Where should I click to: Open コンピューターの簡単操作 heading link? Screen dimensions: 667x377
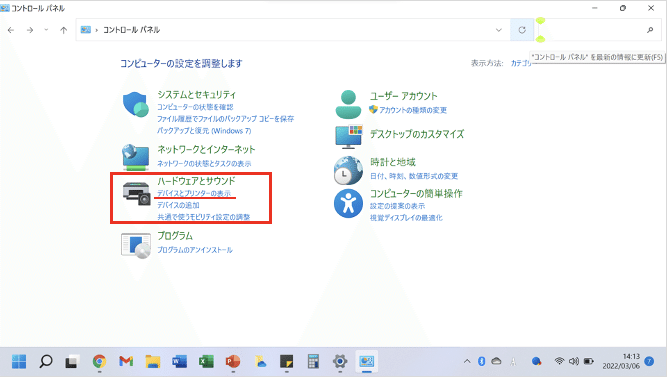[416, 194]
